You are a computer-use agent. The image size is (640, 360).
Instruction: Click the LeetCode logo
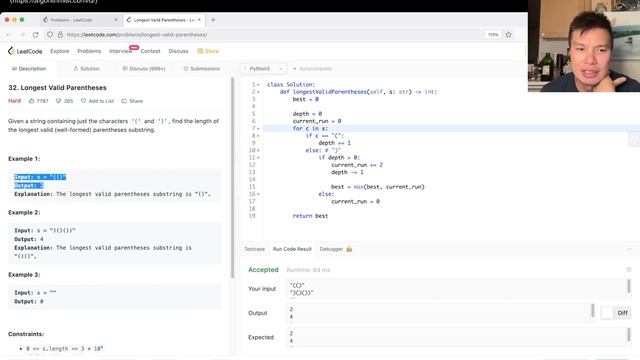tap(25, 51)
